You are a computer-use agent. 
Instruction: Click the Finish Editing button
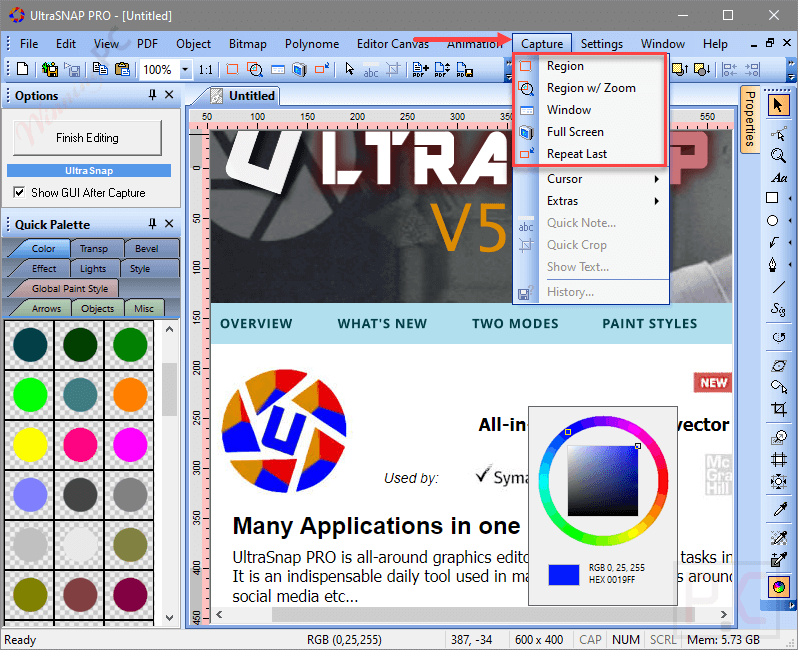pos(87,138)
